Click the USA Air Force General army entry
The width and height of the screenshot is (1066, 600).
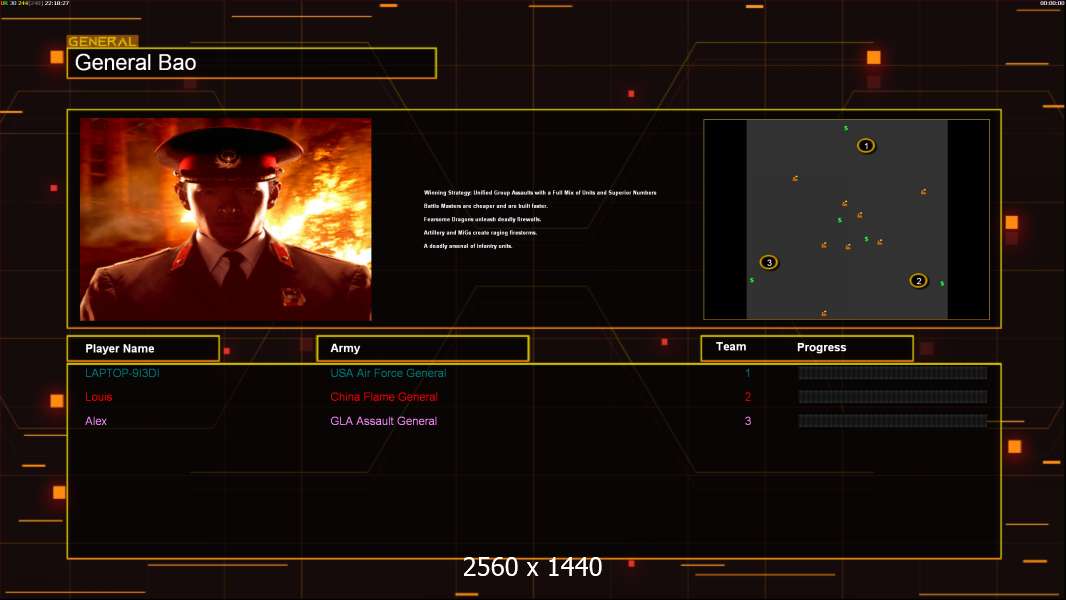388,373
